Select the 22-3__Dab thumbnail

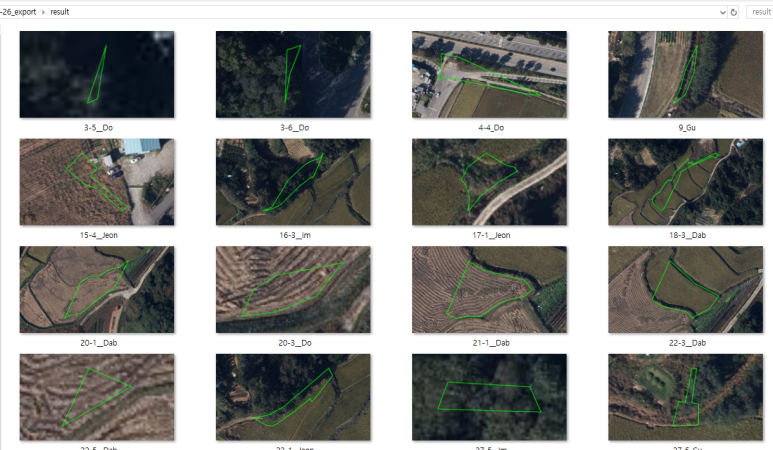[x=685, y=289]
